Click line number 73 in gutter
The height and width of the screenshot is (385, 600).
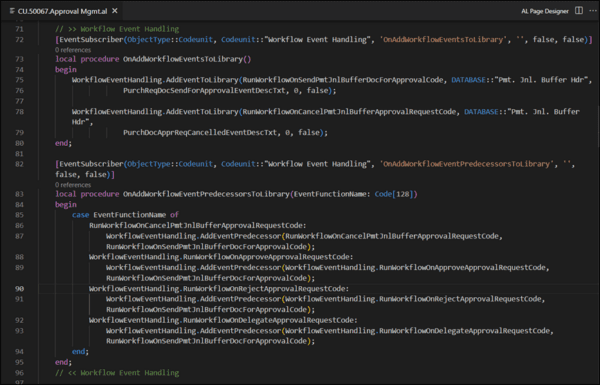19,59
